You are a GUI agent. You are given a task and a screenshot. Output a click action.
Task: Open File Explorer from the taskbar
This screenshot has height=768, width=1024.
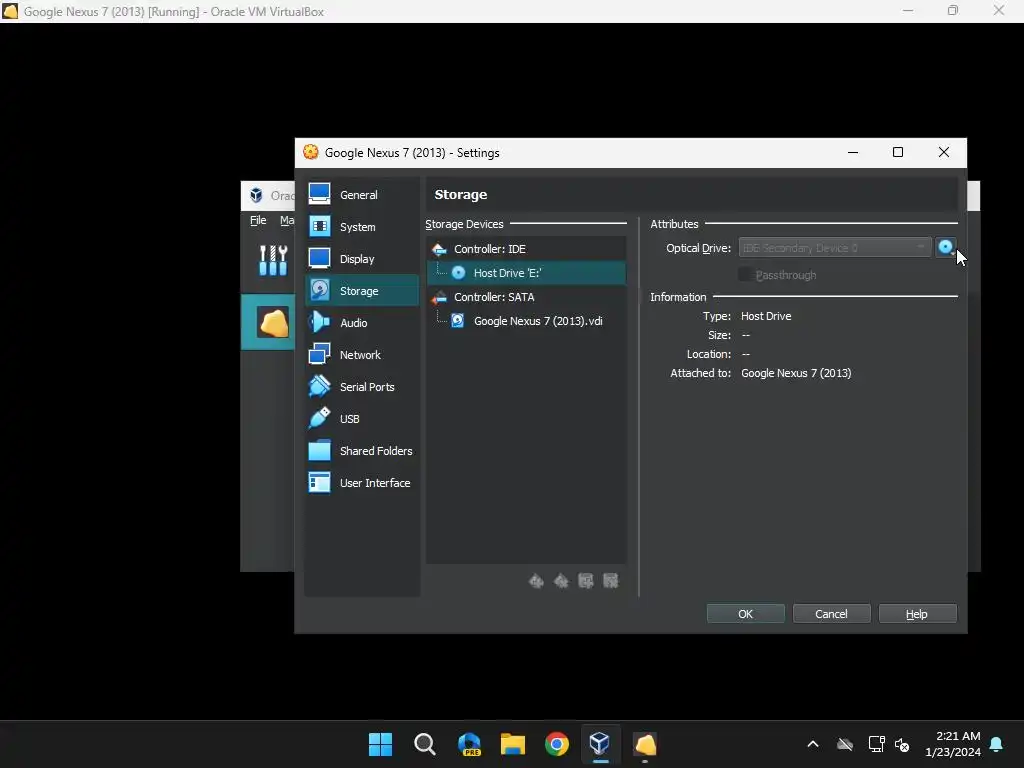click(x=513, y=744)
